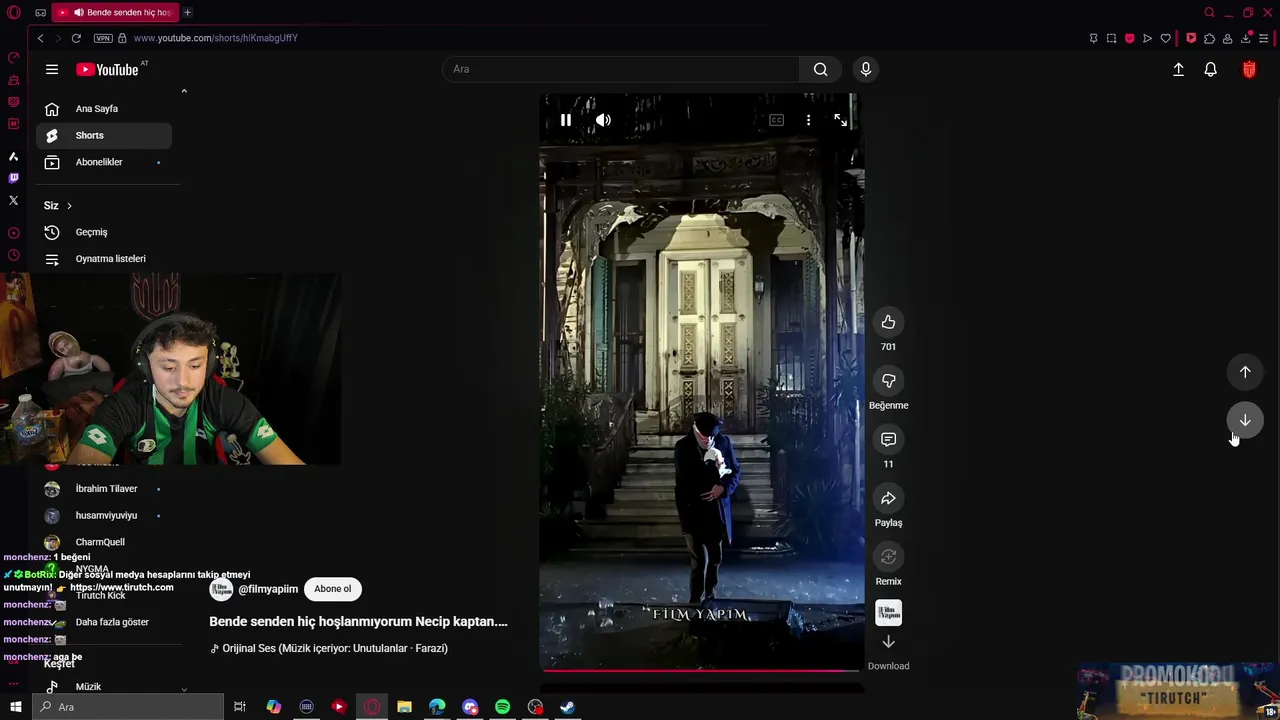This screenshot has width=1280, height=720.
Task: Open Müzik under Keşfet
Action: tap(104, 687)
